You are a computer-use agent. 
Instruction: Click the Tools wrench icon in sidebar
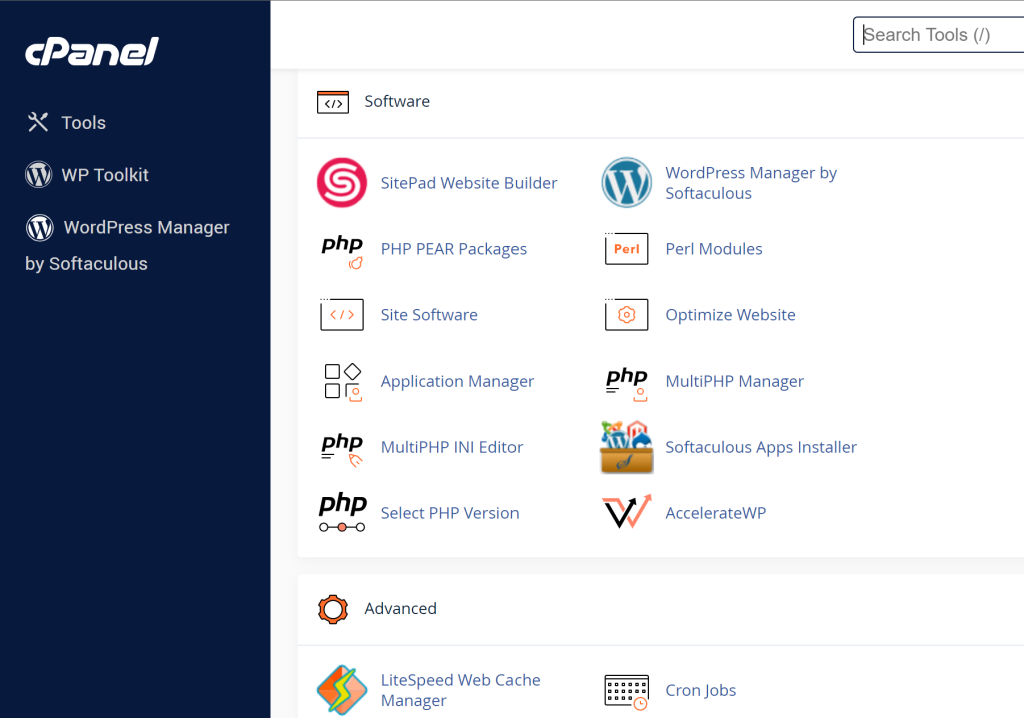tap(38, 122)
